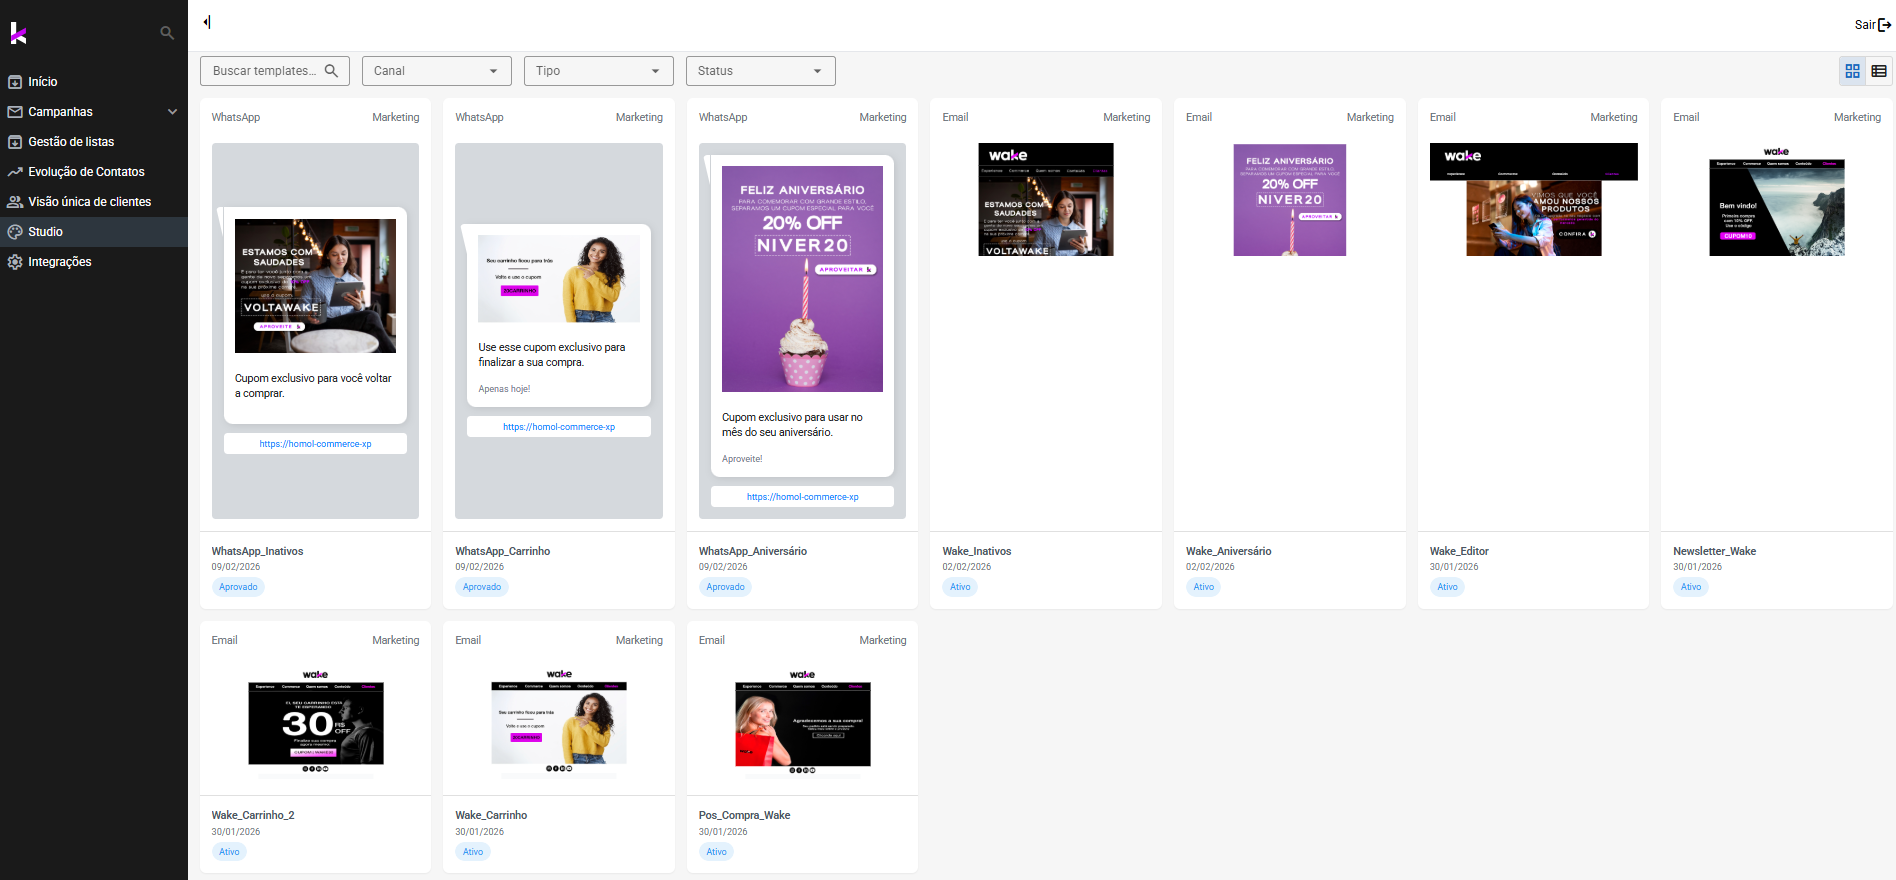Collapse the sidebar with the arrow icon
1896x880 pixels.
tap(207, 22)
